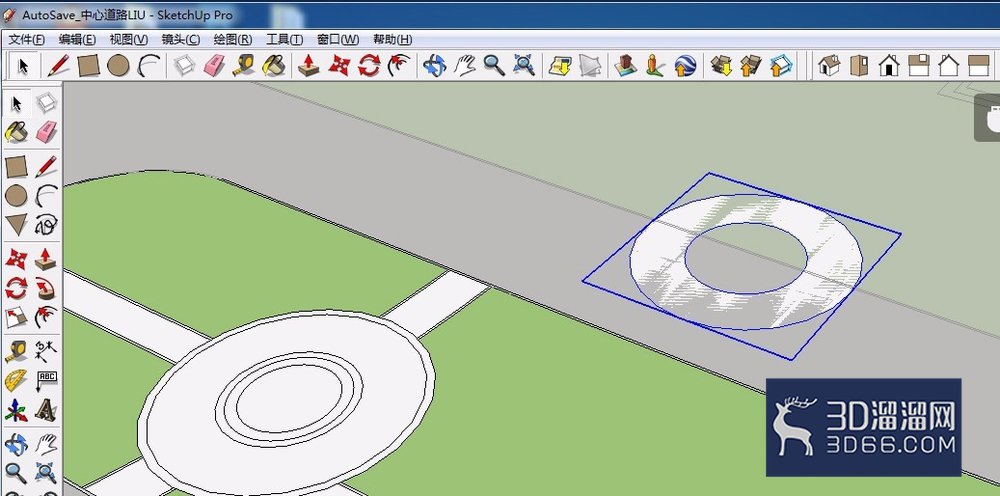The width and height of the screenshot is (1000, 496).
Task: Activate the Arc tool in top toolbar
Action: 149,65
